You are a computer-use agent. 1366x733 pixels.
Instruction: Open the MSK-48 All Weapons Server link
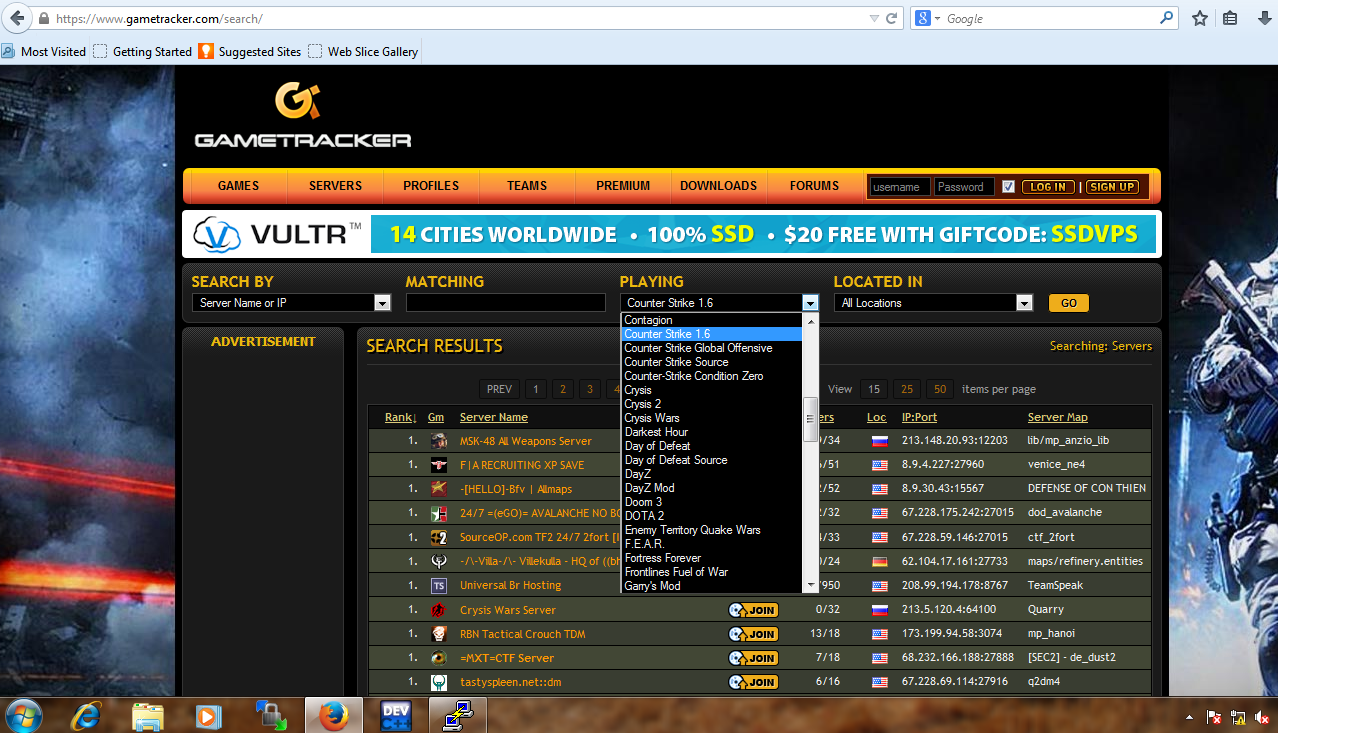526,441
